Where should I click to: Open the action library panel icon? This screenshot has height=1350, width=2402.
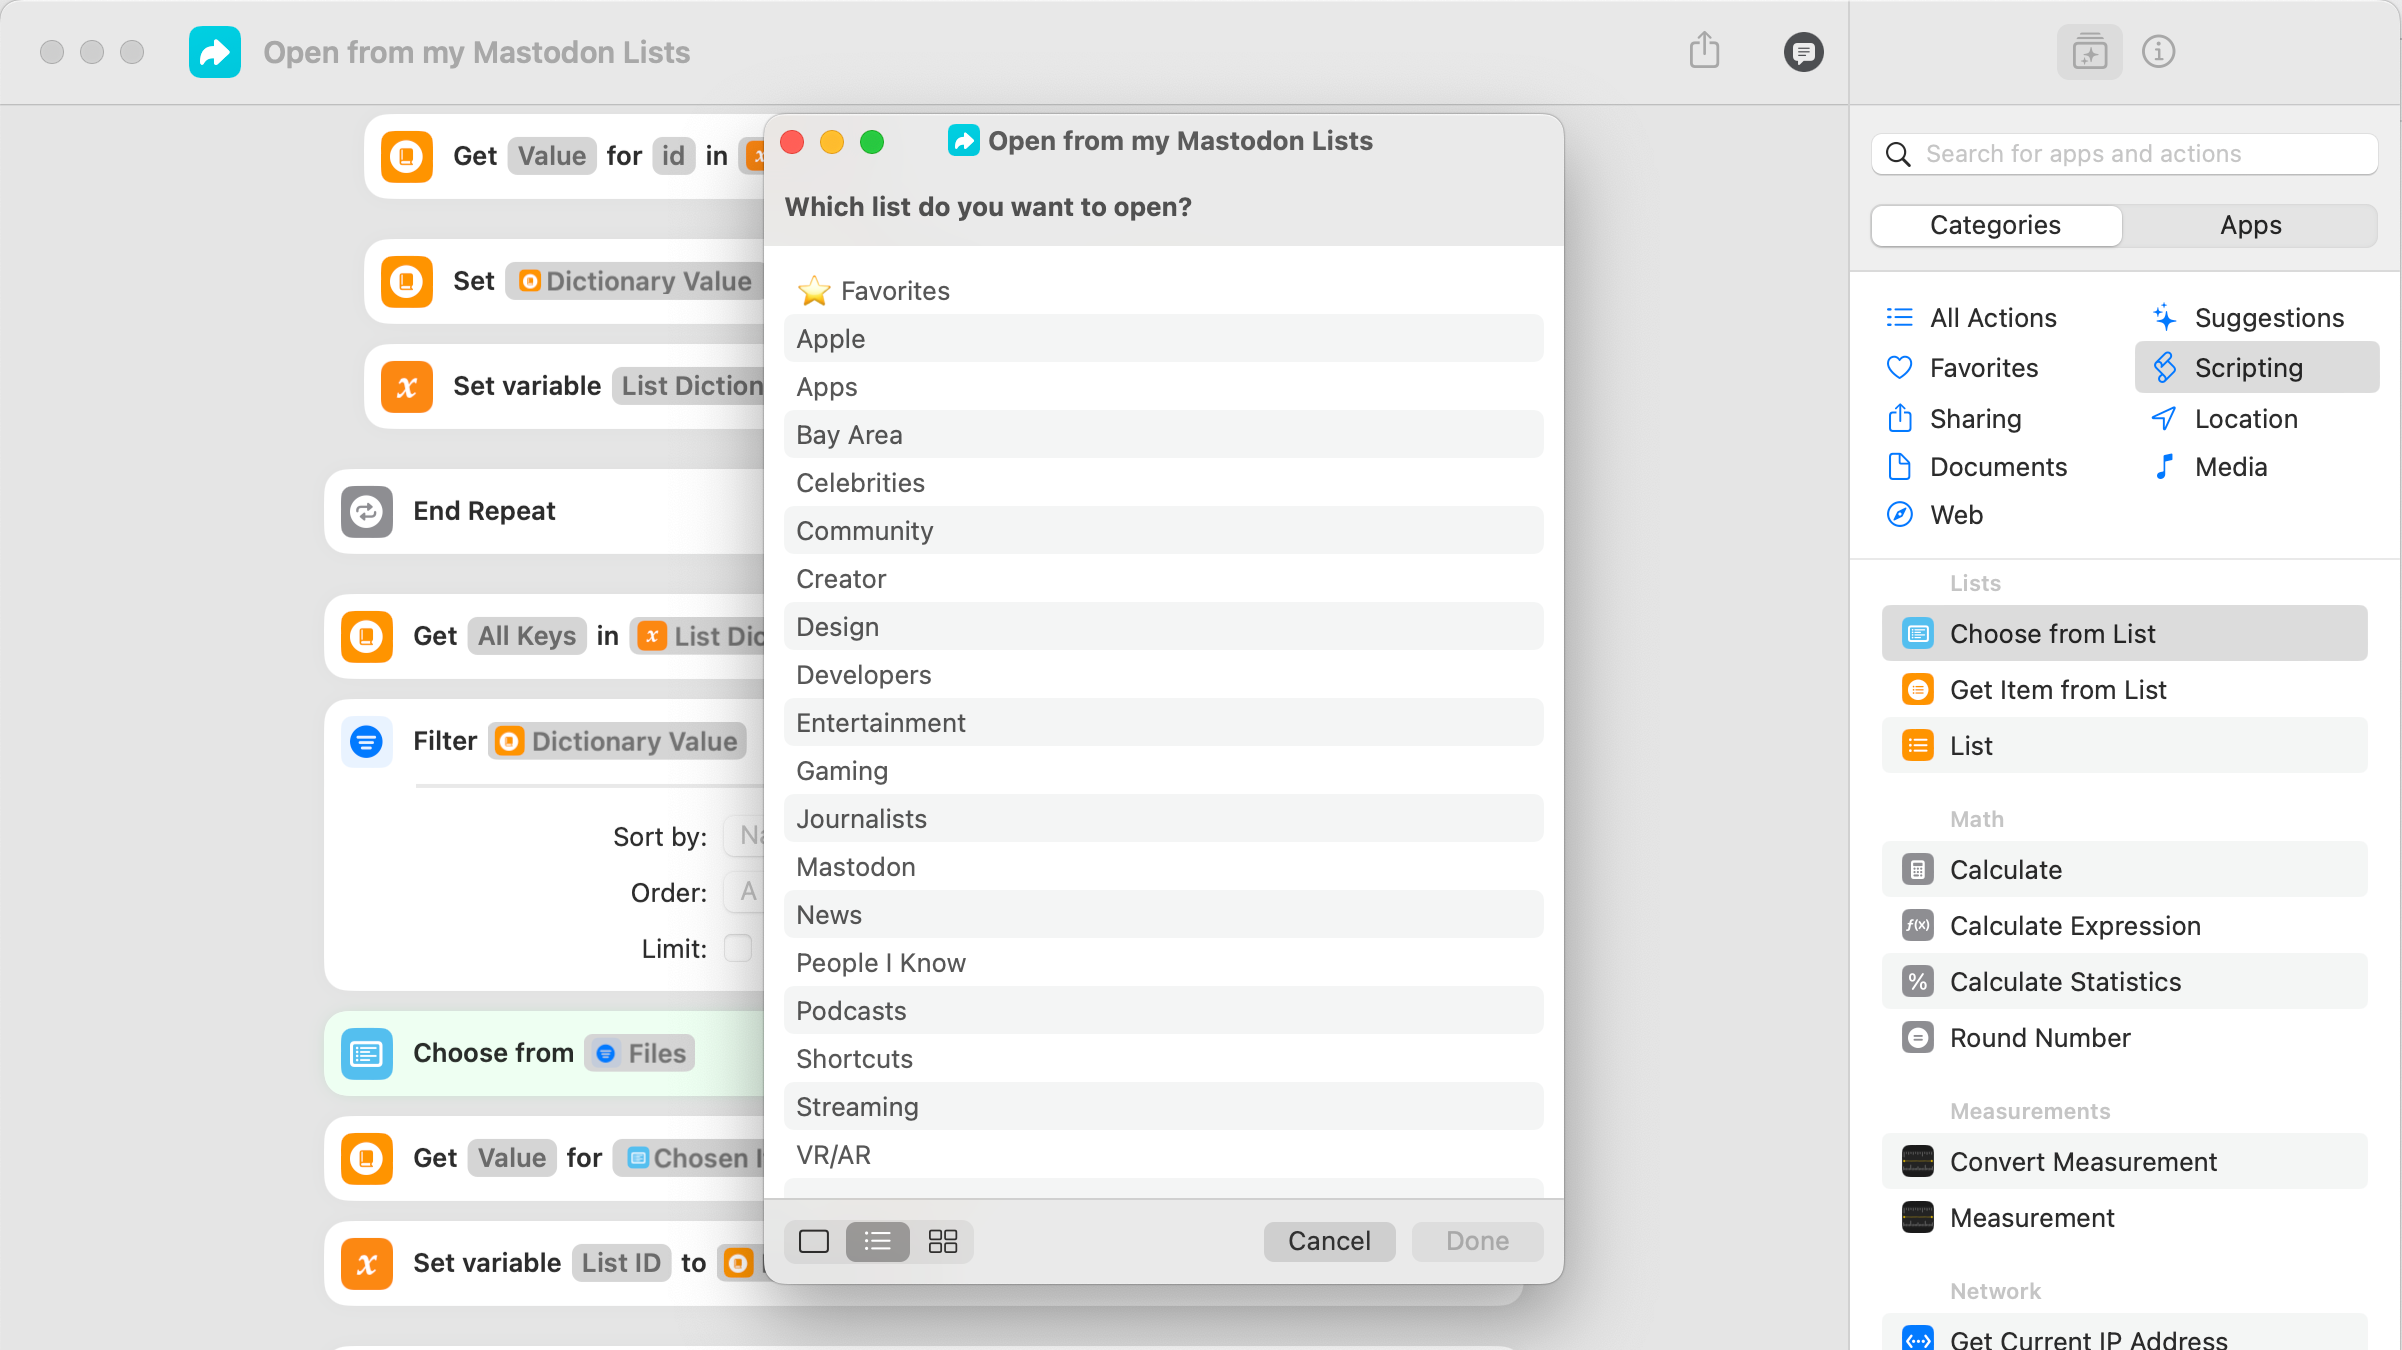[2089, 51]
